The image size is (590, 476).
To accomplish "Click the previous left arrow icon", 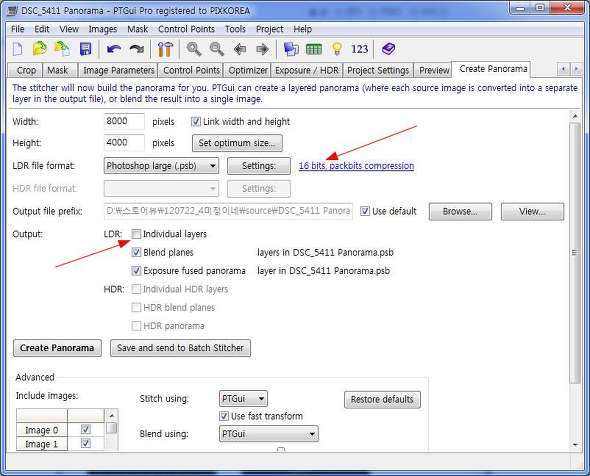I will coord(240,49).
